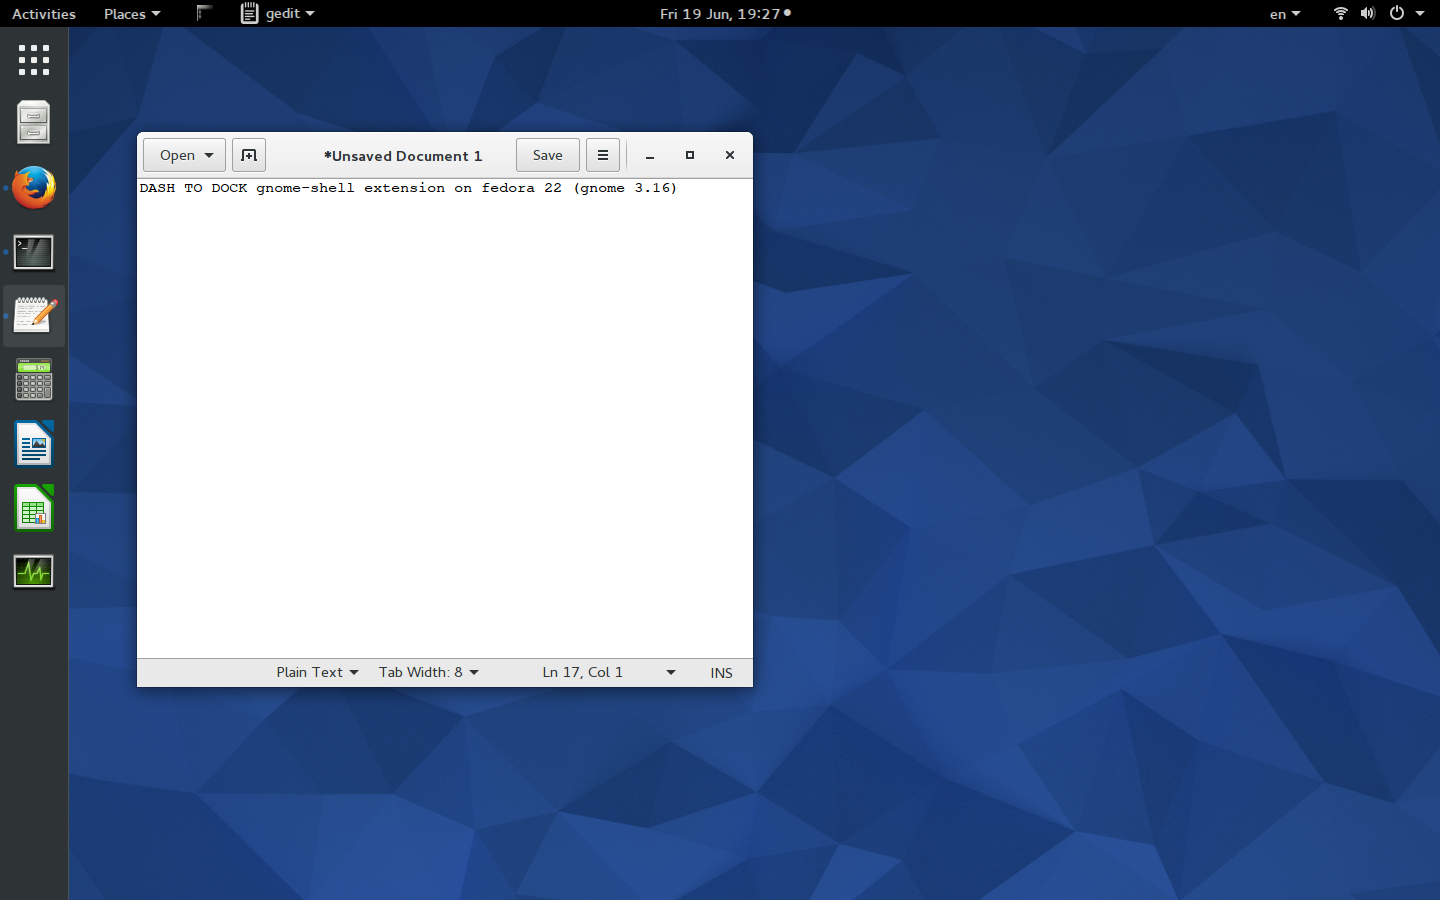Image resolution: width=1440 pixels, height=900 pixels.
Task: Open the Terminal from the dock
Action: tap(34, 252)
